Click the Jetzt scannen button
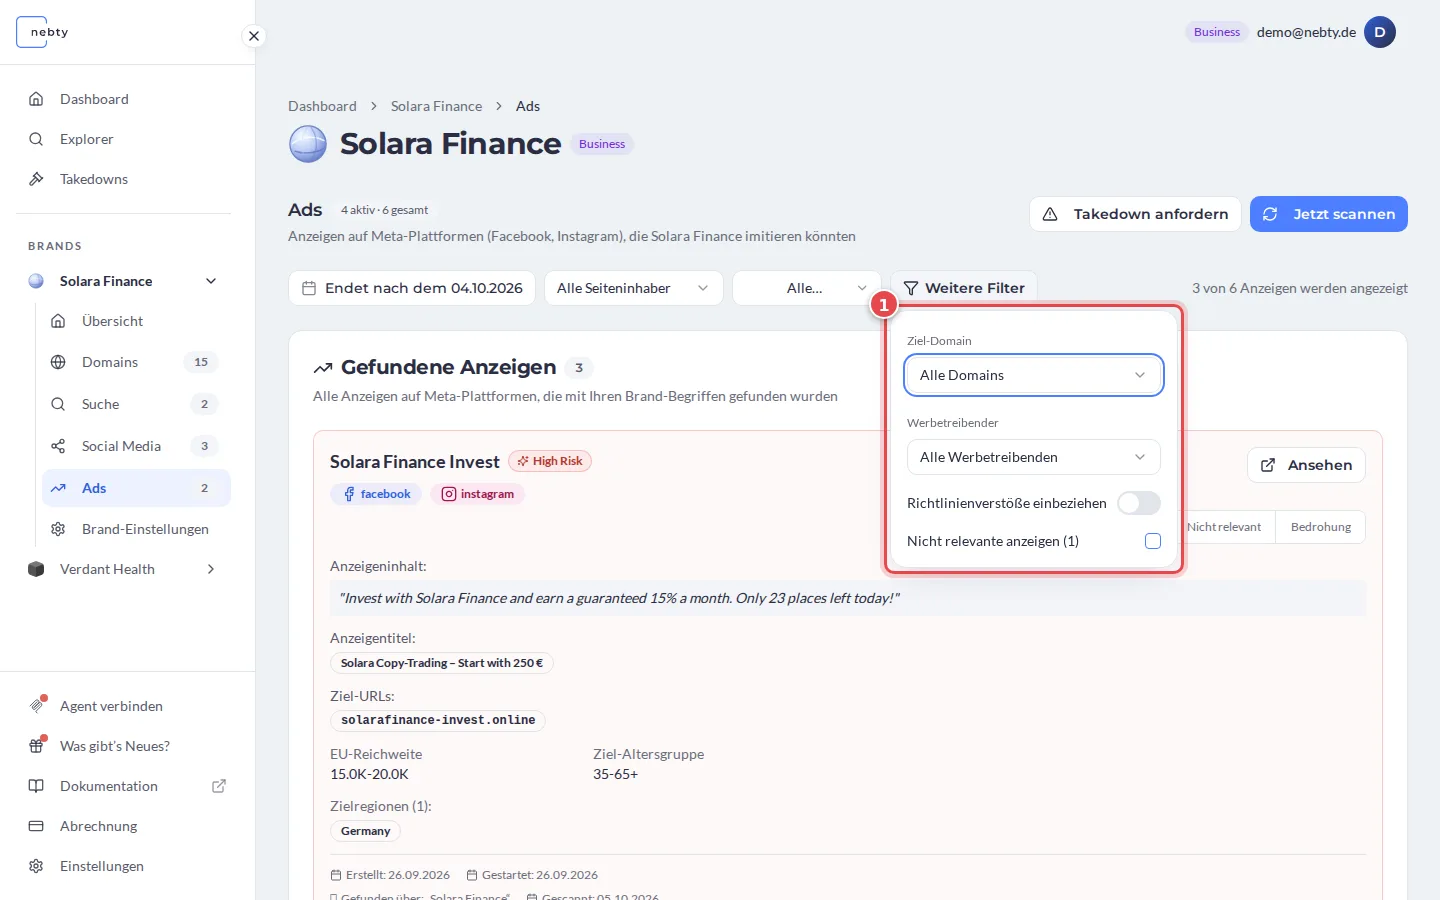Viewport: 1440px width, 900px height. pyautogui.click(x=1329, y=214)
